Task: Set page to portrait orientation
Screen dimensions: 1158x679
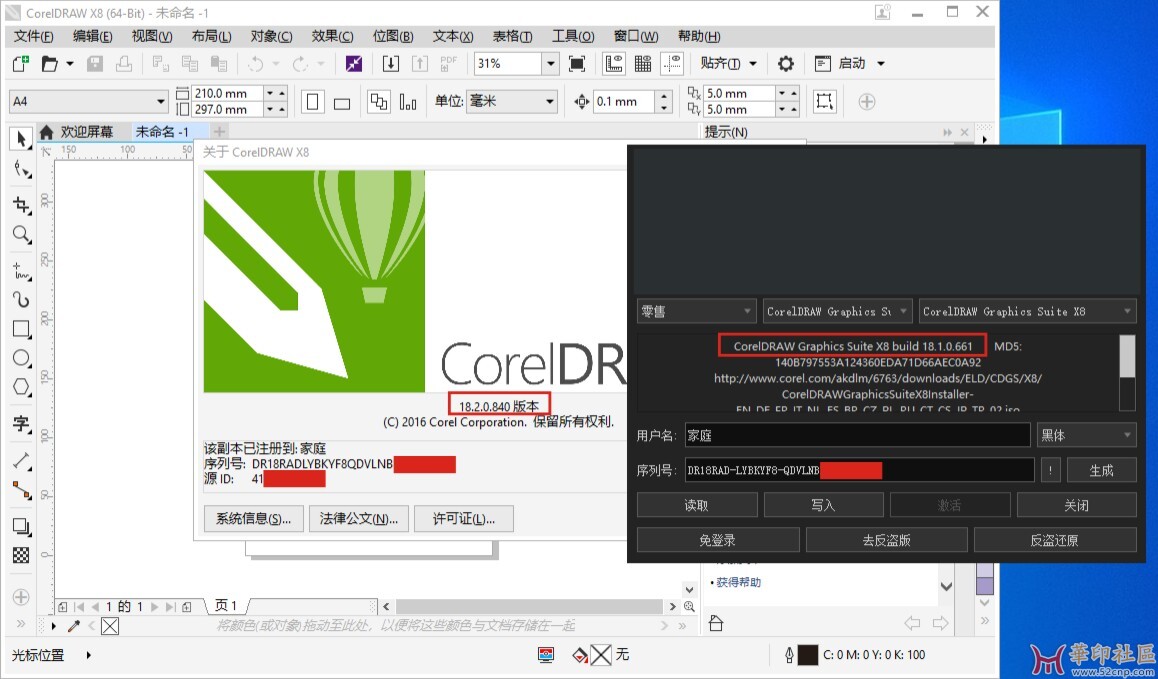Action: [312, 101]
